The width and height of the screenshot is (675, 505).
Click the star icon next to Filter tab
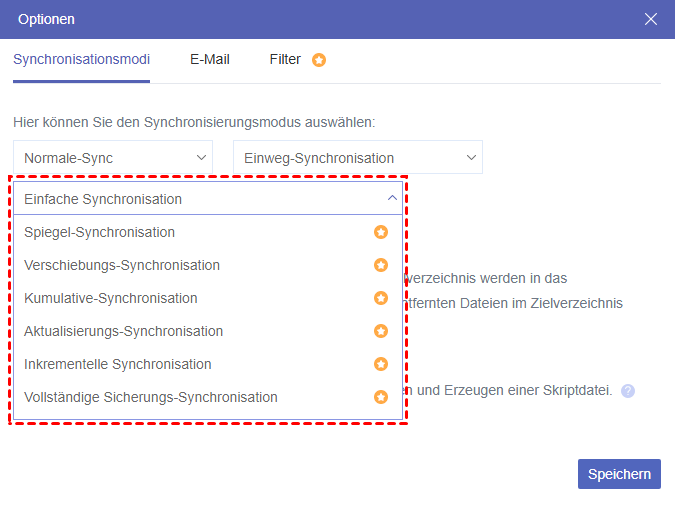[x=319, y=60]
